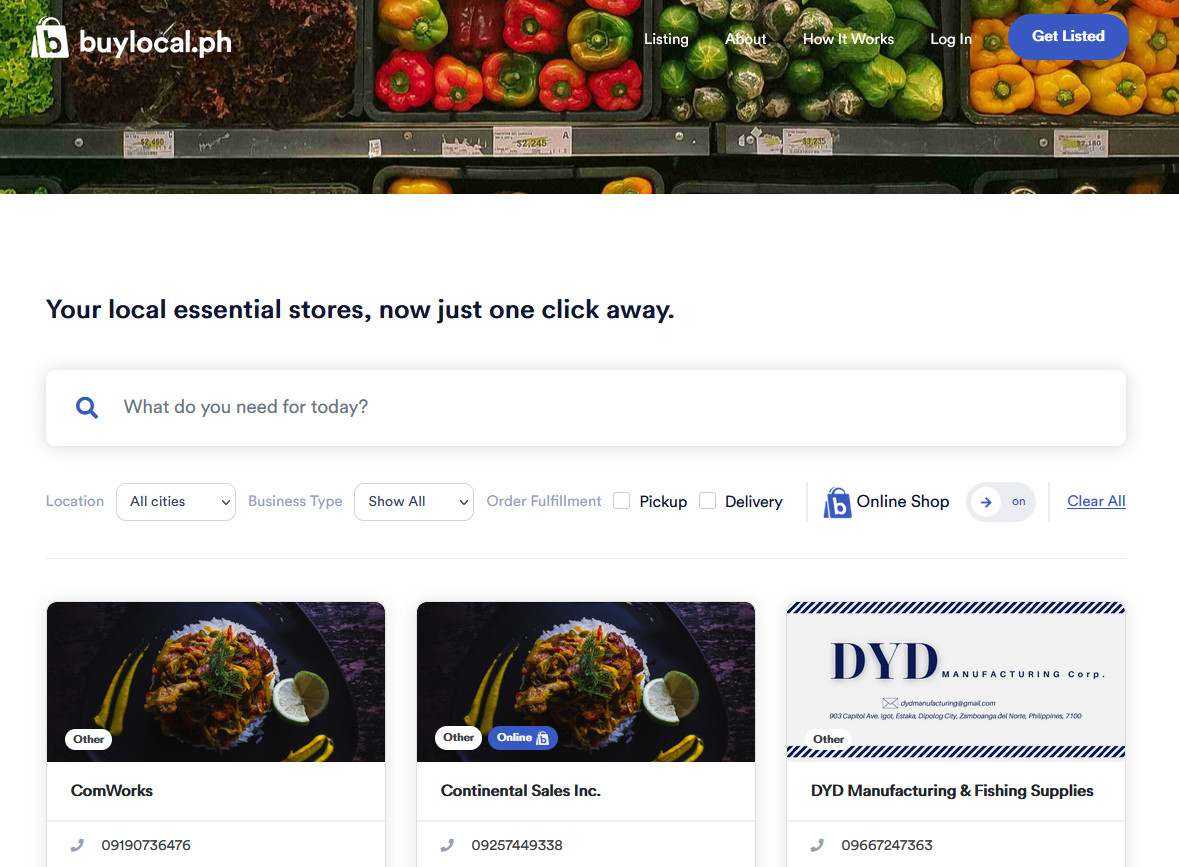Image resolution: width=1179 pixels, height=867 pixels.
Task: Enable the Delivery checkbox
Action: coord(708,501)
